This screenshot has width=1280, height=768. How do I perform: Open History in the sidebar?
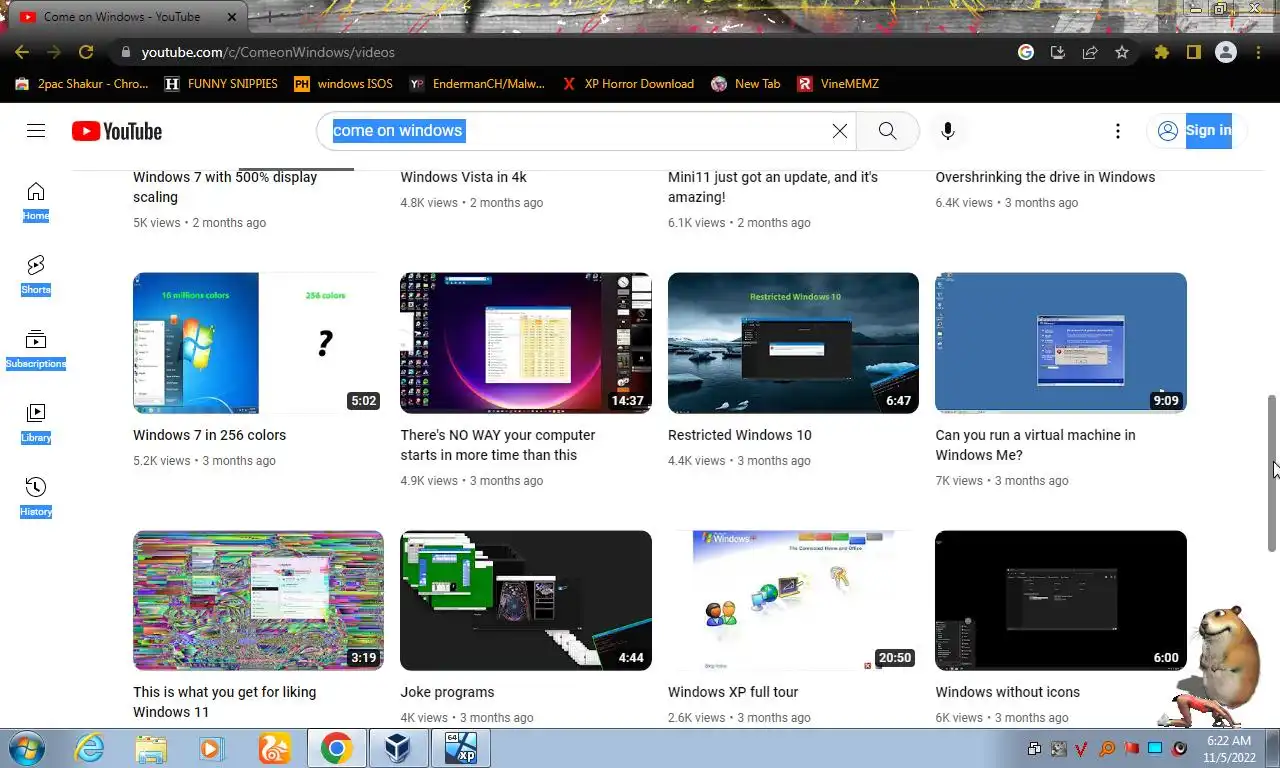point(36,497)
